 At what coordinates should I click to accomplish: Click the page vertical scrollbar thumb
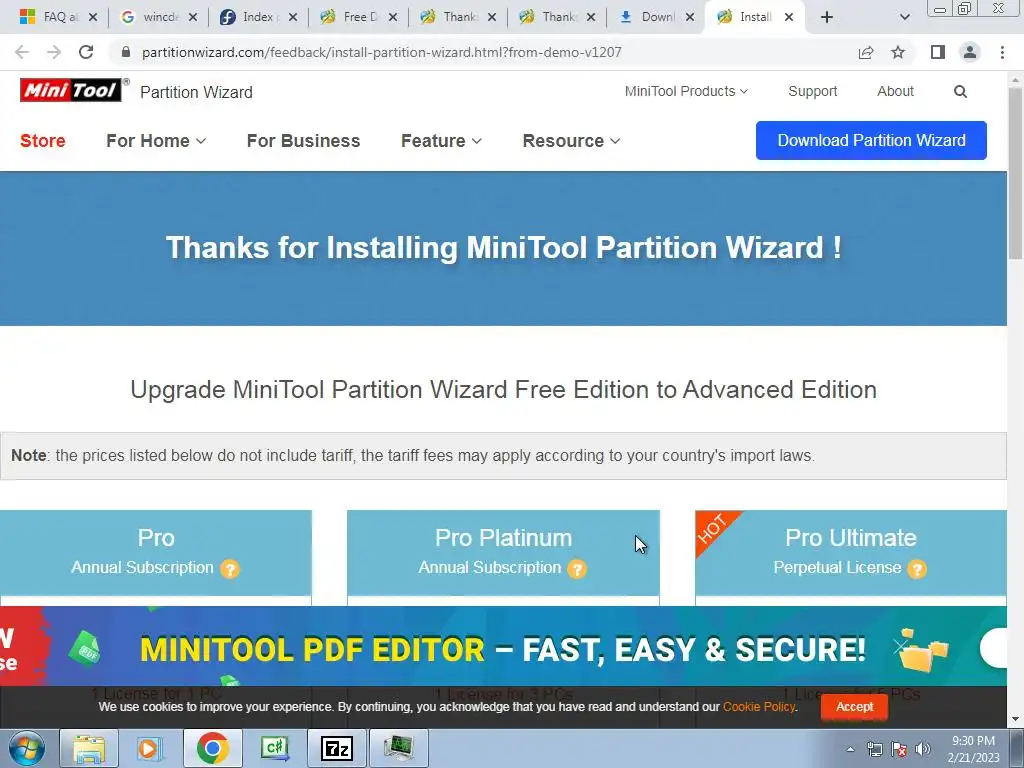[1016, 173]
